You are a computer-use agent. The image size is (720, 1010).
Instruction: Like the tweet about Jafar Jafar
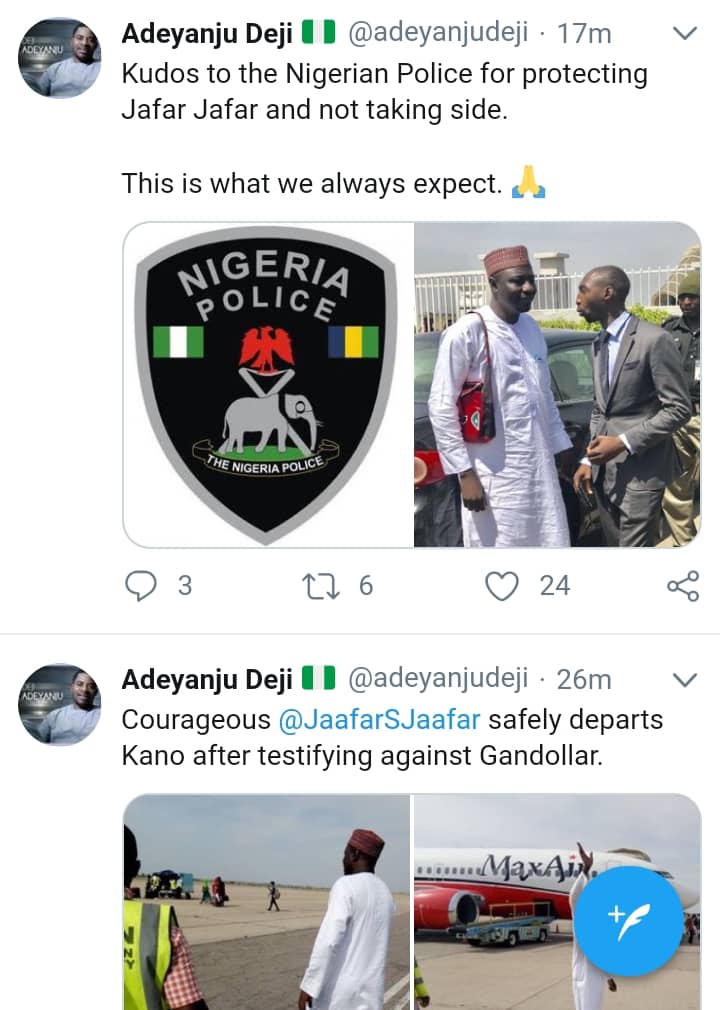(502, 585)
